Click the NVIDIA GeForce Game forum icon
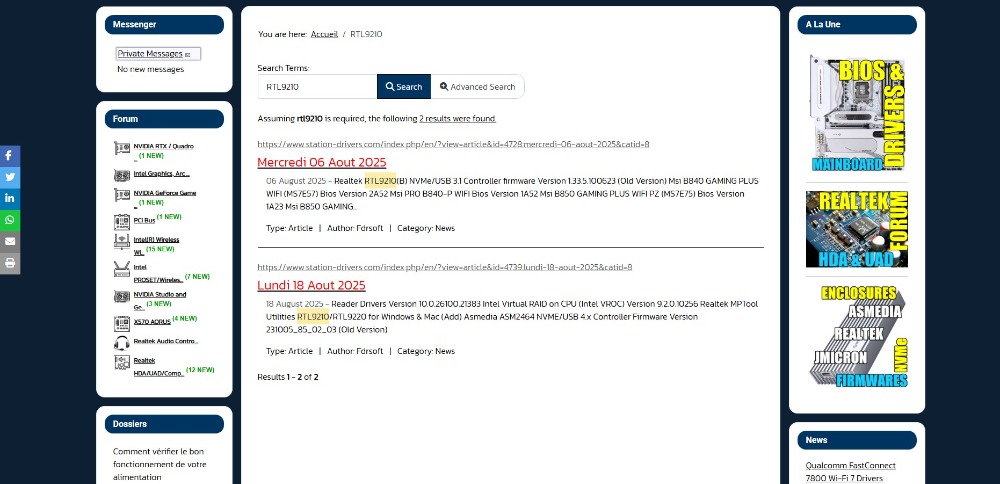The height and width of the screenshot is (484, 1000). click(x=122, y=194)
